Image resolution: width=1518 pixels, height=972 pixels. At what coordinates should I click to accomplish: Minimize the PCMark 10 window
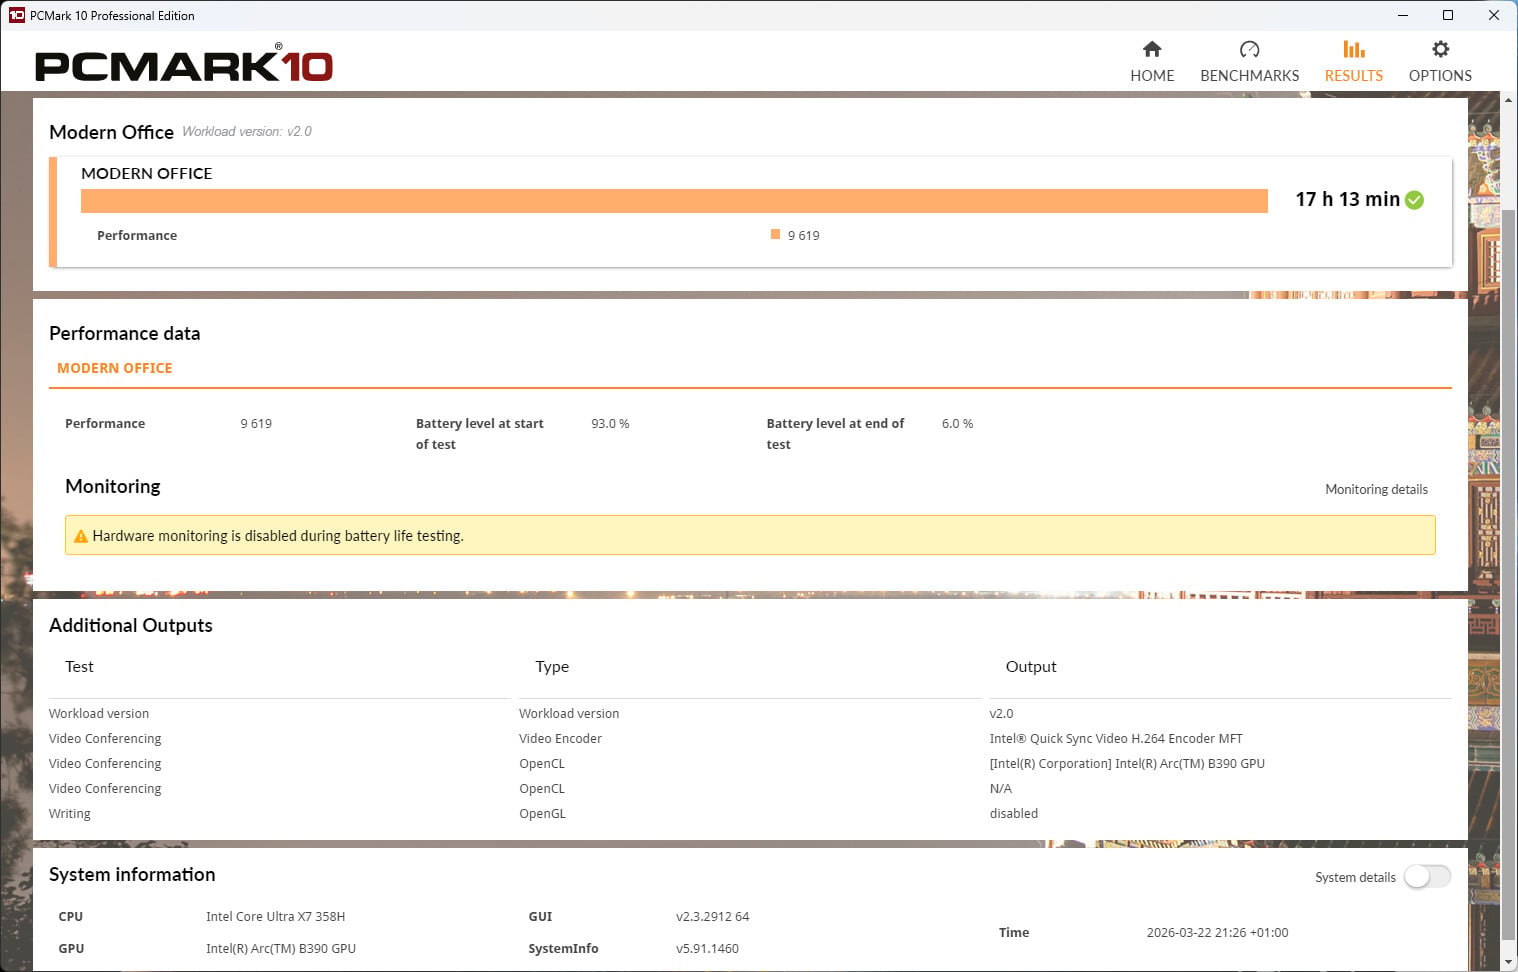1402,15
